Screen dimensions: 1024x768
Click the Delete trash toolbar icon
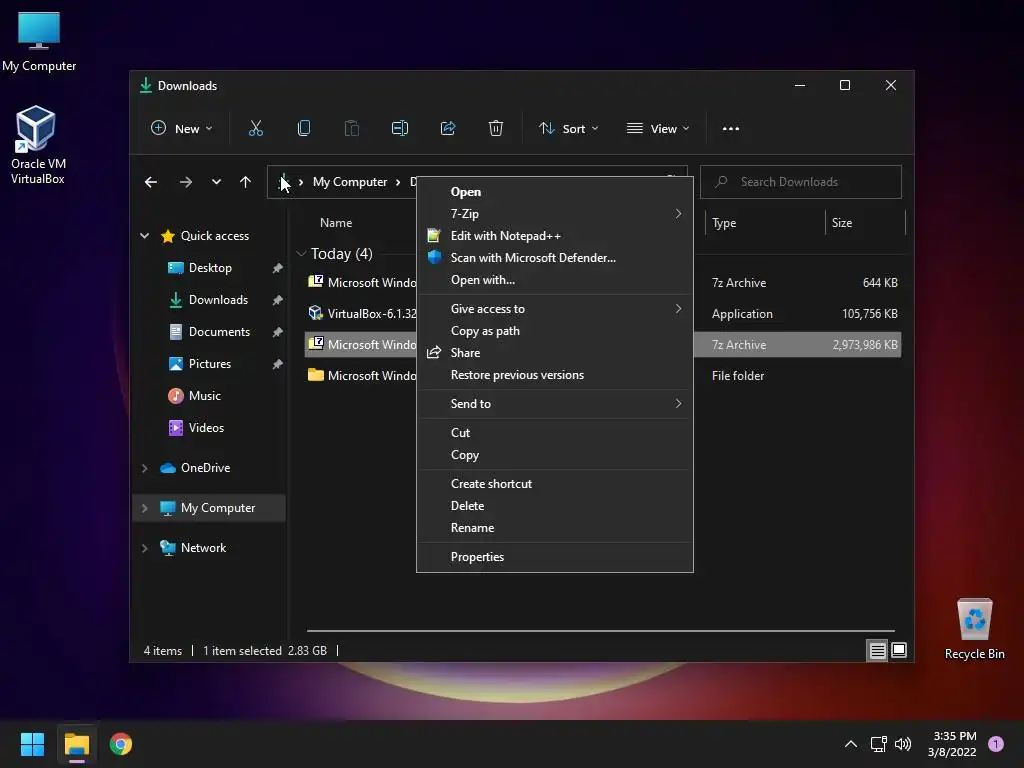pos(496,129)
